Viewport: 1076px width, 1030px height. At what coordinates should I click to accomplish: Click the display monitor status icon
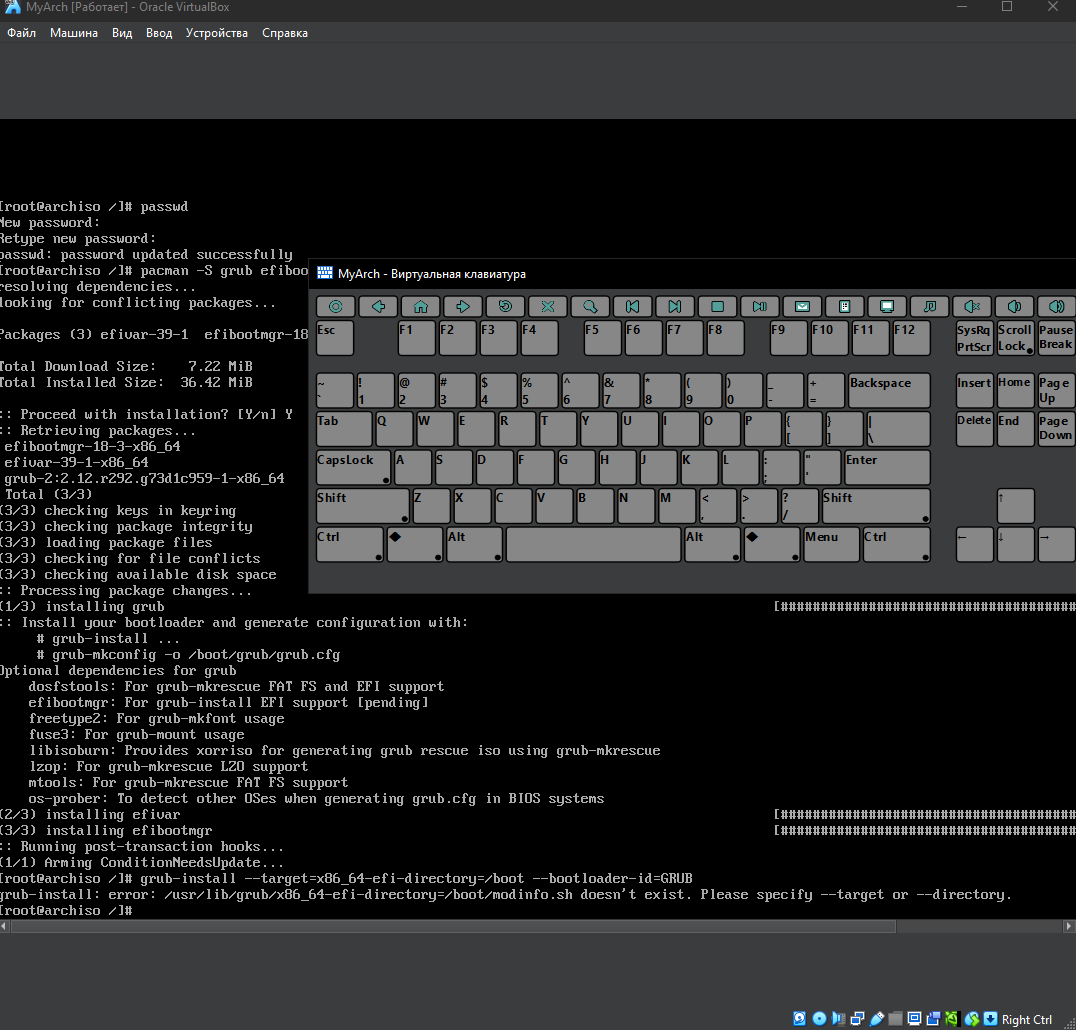(915, 1019)
